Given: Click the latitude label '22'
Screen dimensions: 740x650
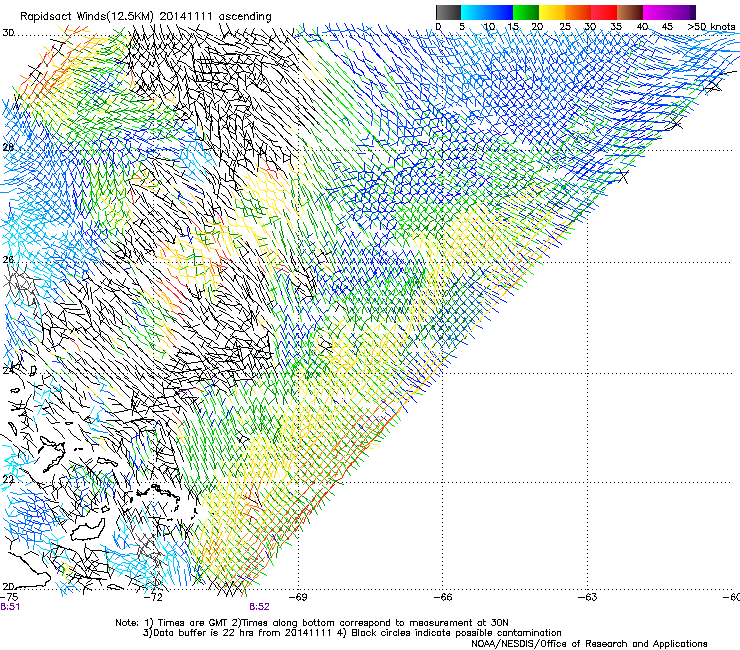Looking at the screenshot, I should coord(8,479).
